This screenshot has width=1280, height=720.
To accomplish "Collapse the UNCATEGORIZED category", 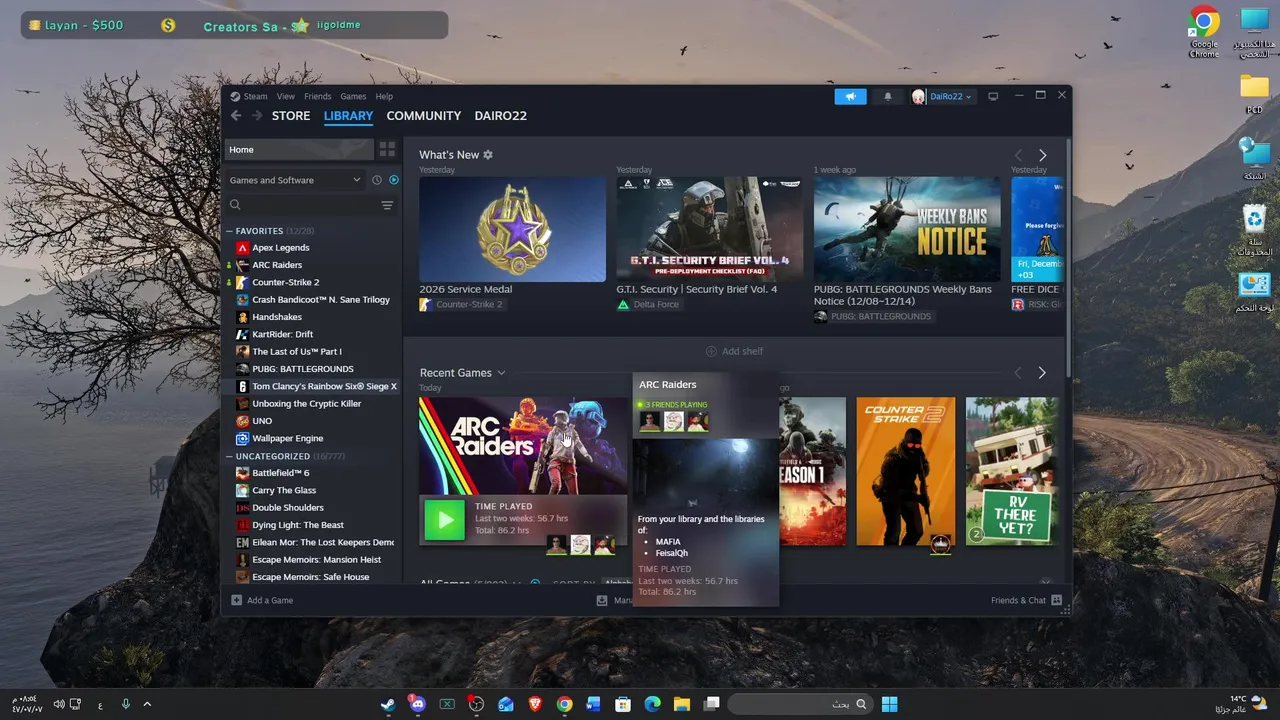I will (229, 456).
